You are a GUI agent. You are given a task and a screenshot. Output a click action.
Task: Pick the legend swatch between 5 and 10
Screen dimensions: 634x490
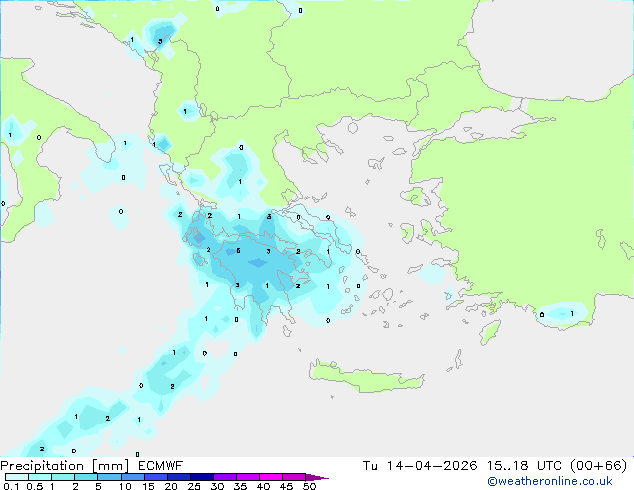110,477
